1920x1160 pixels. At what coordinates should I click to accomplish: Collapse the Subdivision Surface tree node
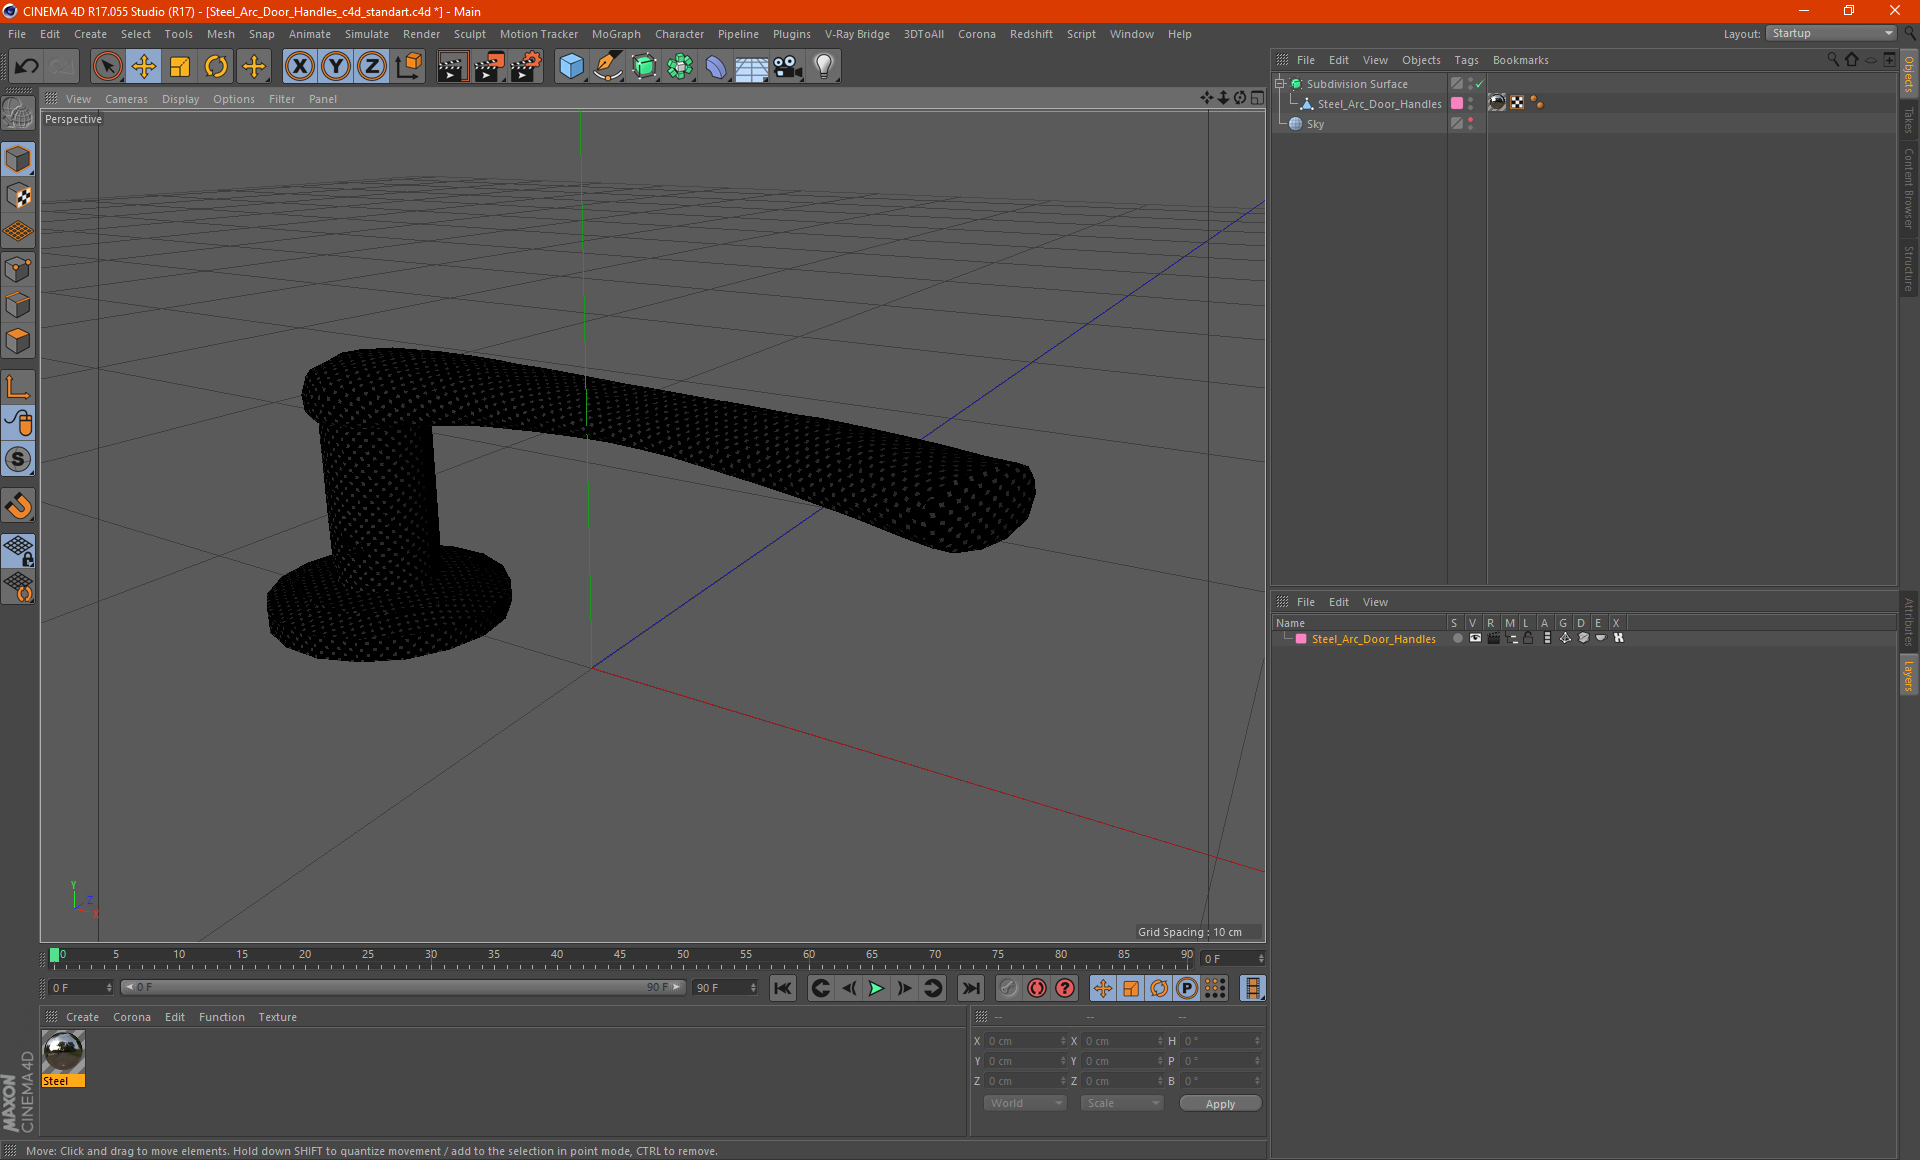(1279, 84)
